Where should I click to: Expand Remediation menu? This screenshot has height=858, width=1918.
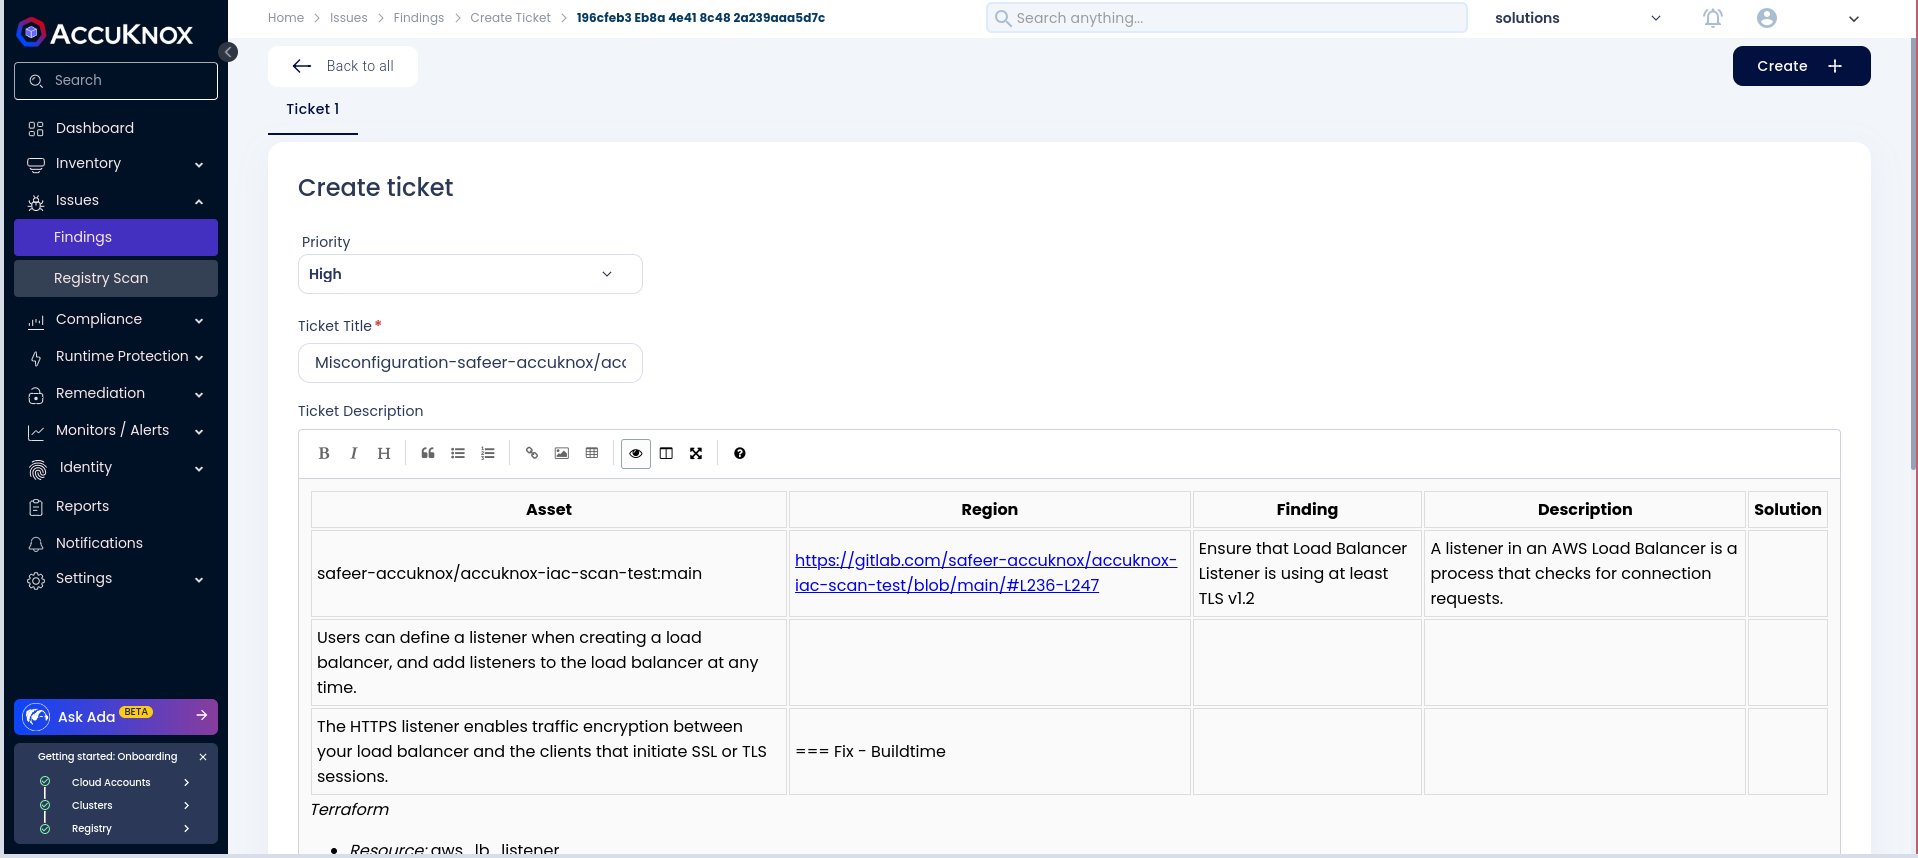tap(116, 393)
